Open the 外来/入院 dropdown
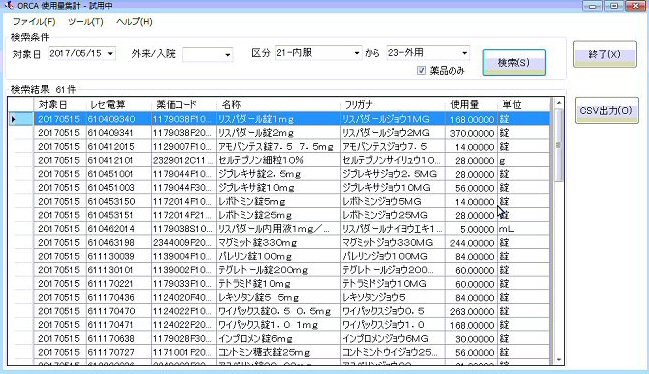This screenshot has width=649, height=374. click(x=227, y=55)
